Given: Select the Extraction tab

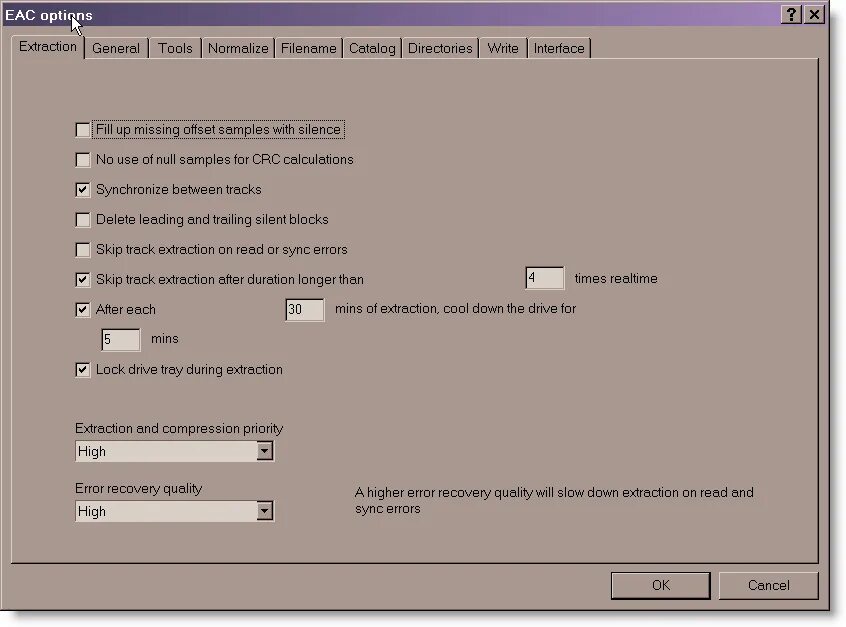Looking at the screenshot, I should click(x=48, y=47).
